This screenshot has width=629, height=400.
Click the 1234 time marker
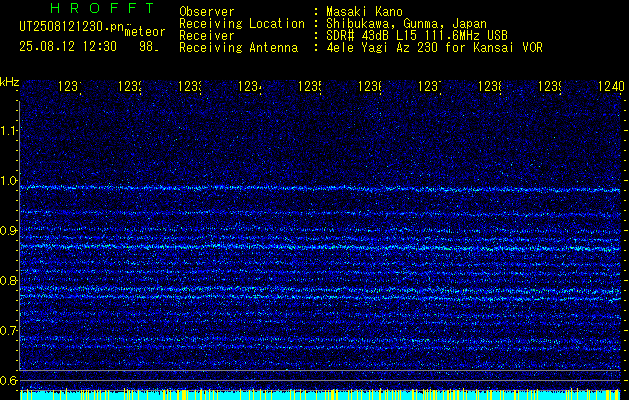[x=250, y=87]
